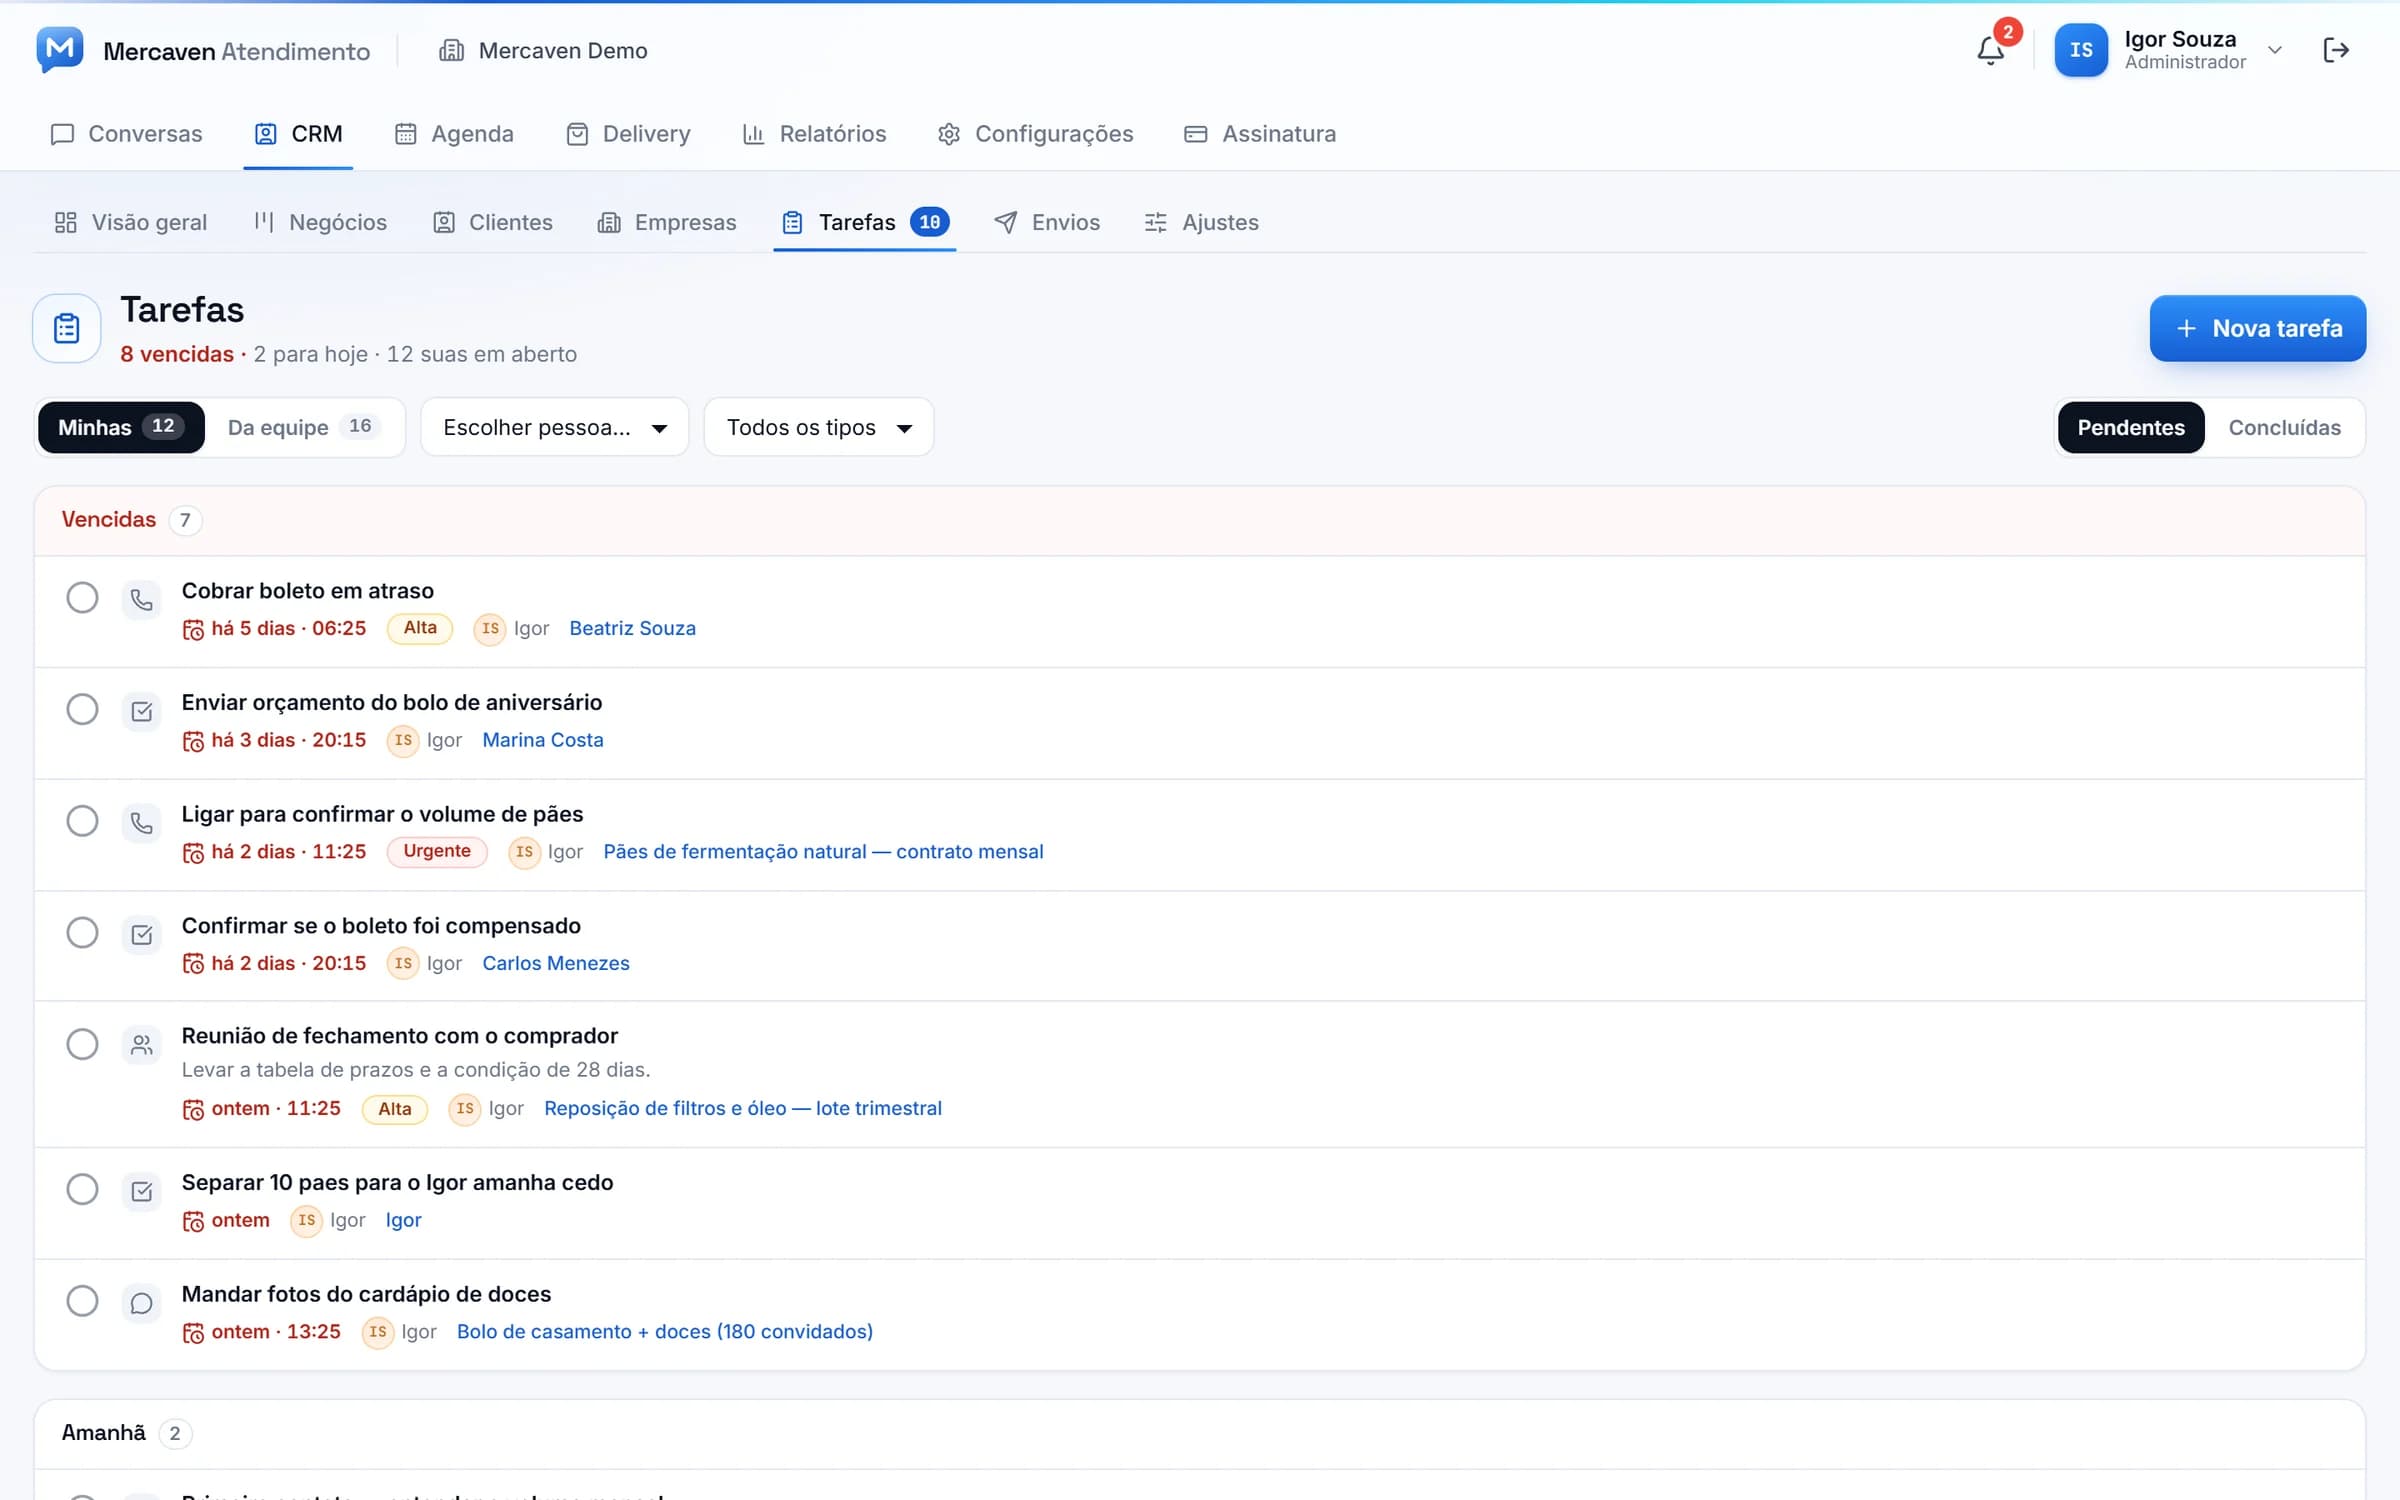The image size is (2400, 1500).
Task: Open Pães de fermentação natural deal link
Action: 823,851
